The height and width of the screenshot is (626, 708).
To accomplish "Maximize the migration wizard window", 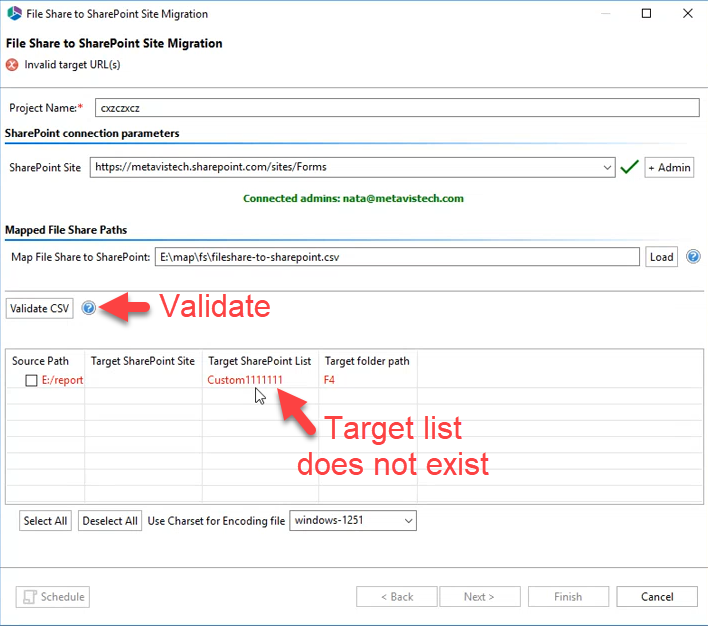I will pos(646,14).
